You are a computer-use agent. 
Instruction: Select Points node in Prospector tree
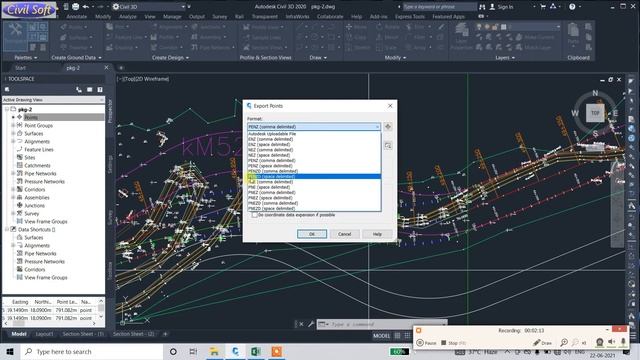(x=31, y=117)
